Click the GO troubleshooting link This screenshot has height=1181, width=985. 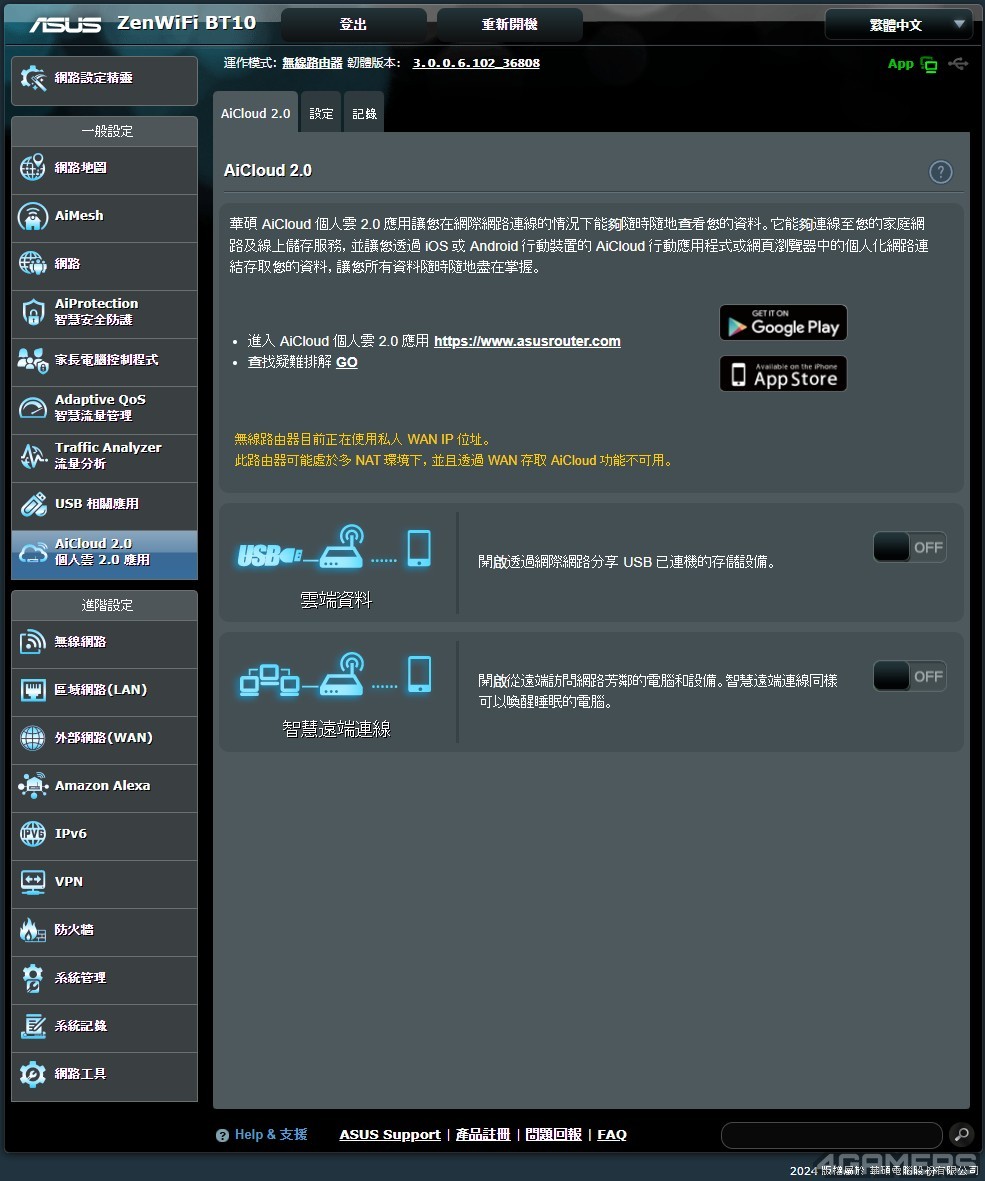(346, 362)
